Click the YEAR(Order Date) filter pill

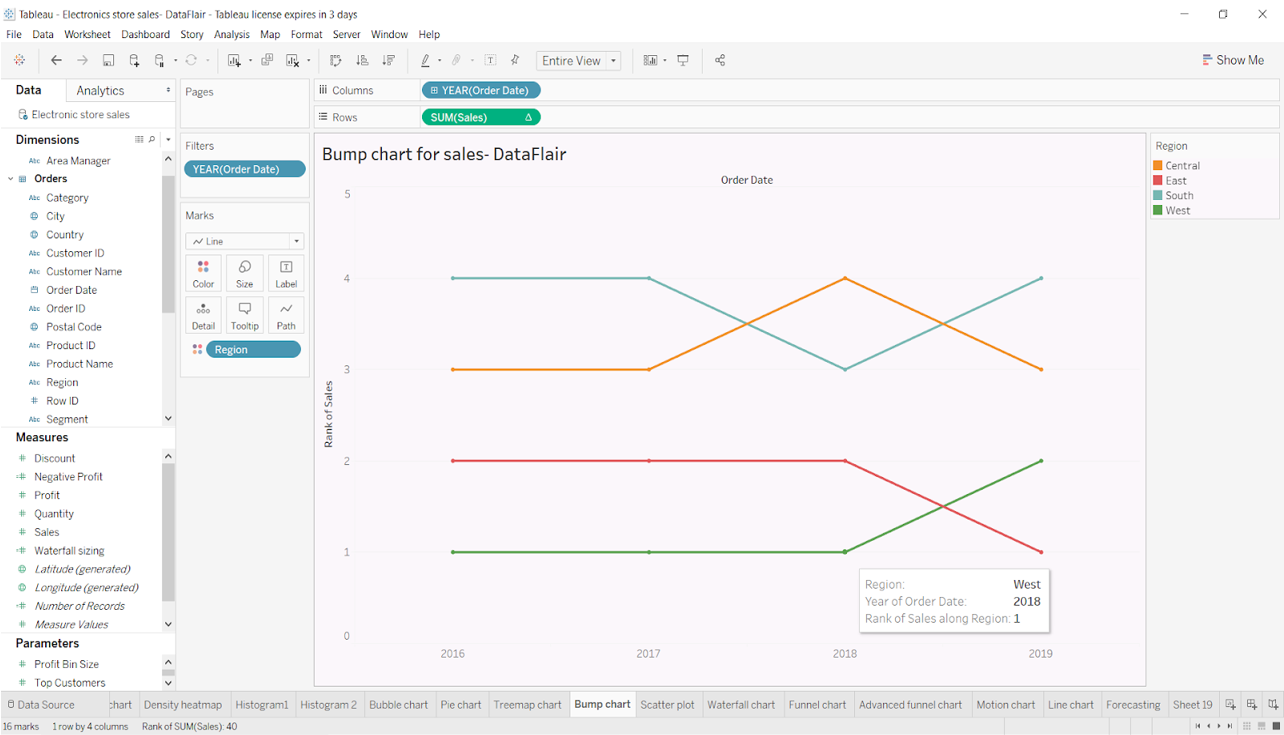(245, 169)
